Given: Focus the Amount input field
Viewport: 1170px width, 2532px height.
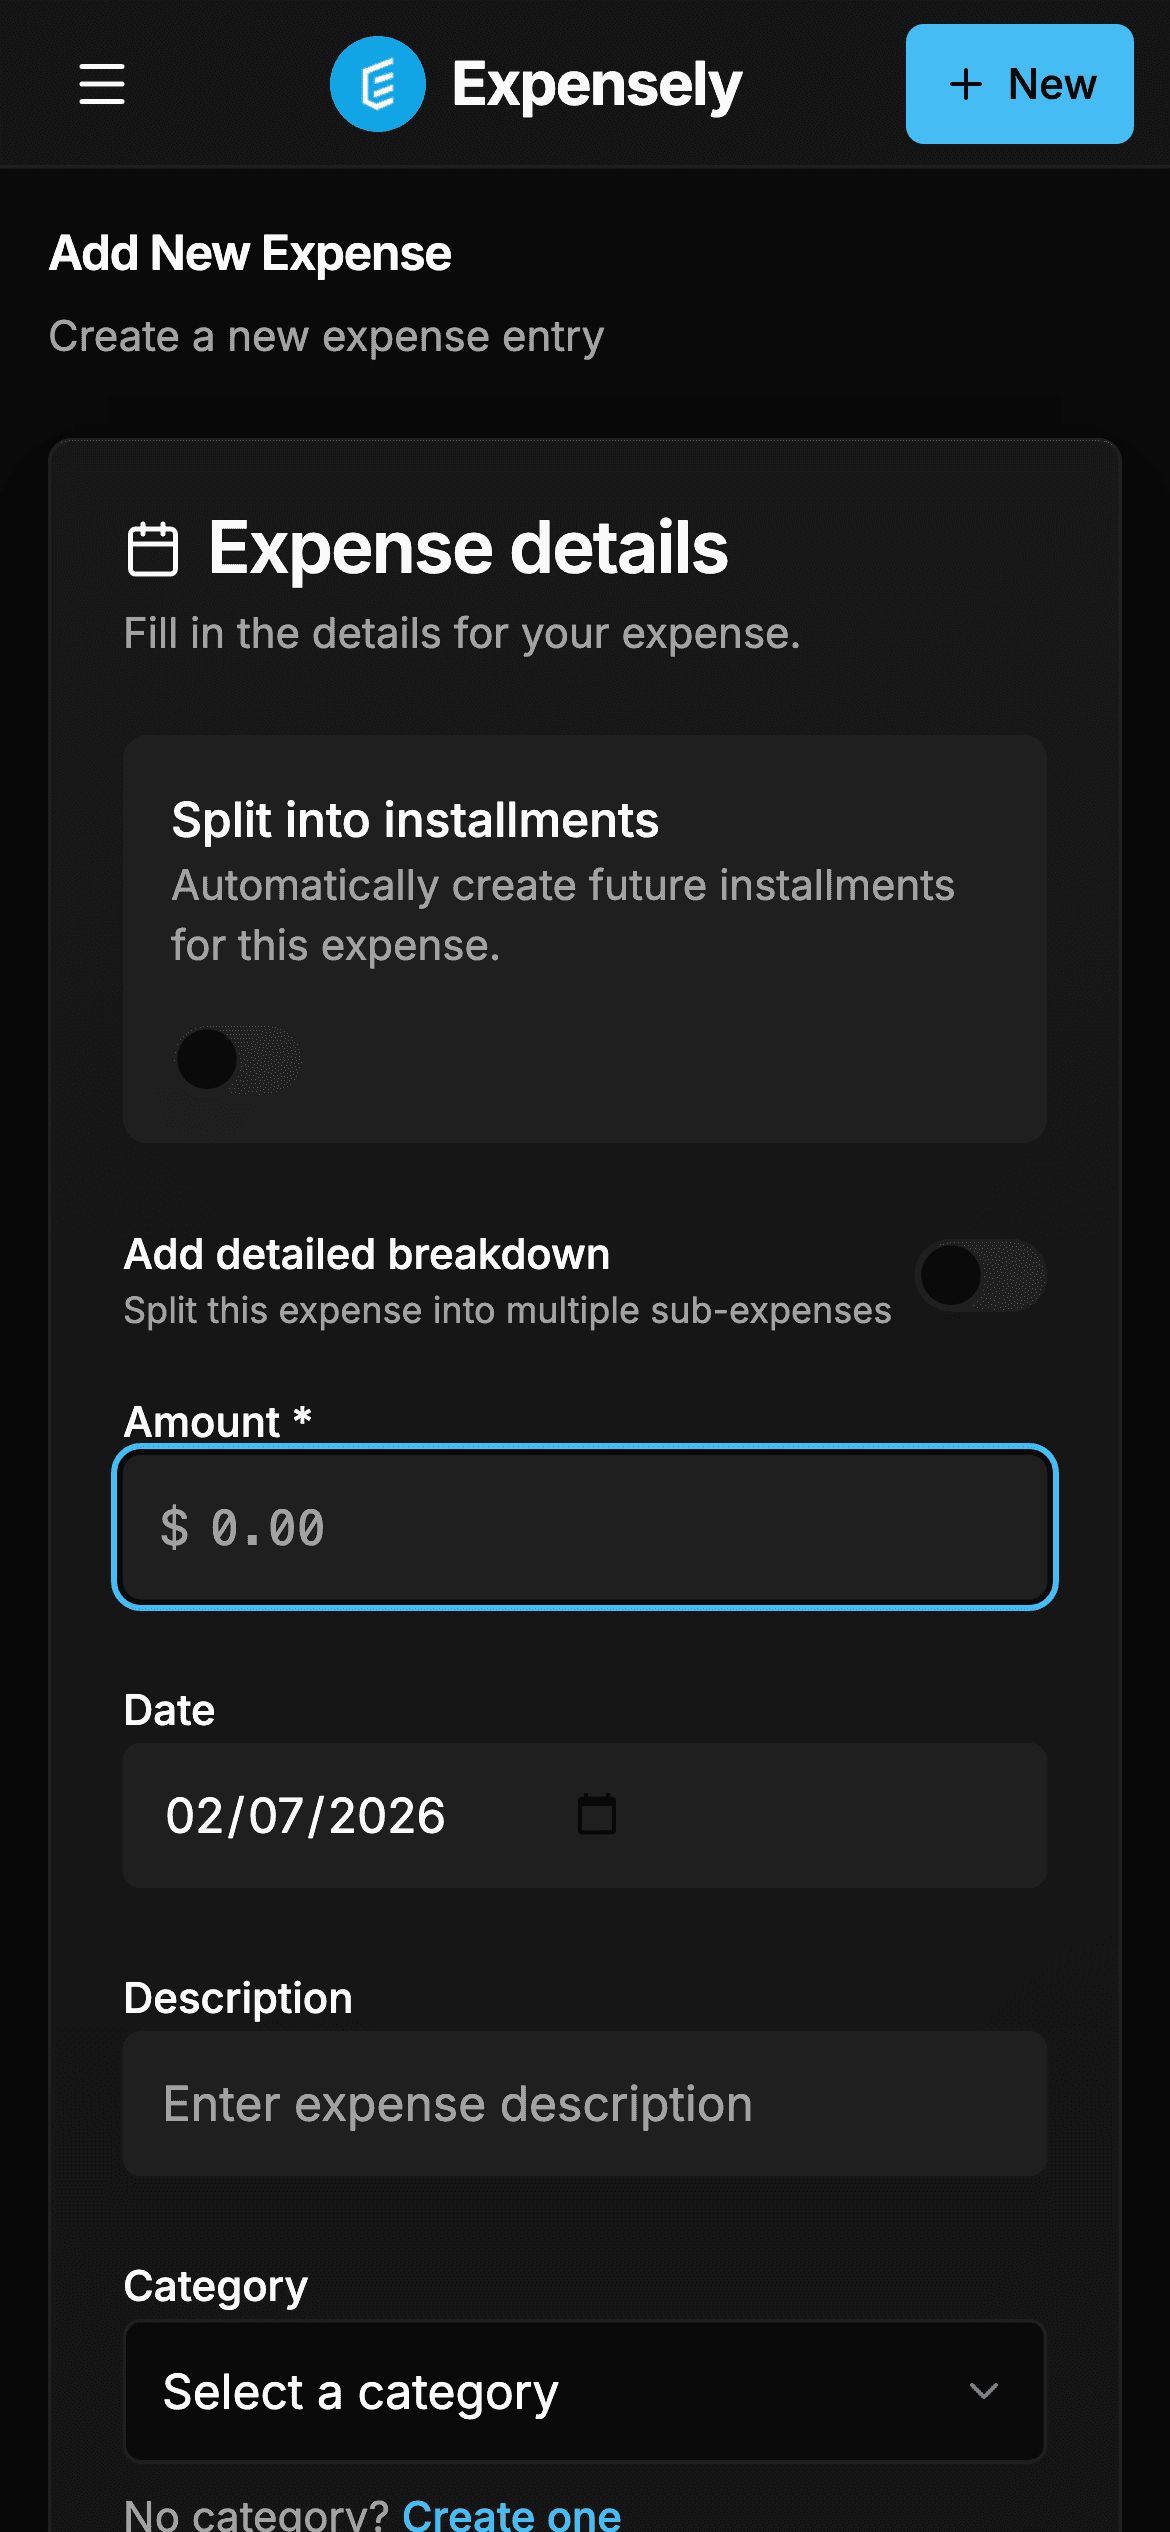Looking at the screenshot, I should [x=585, y=1527].
